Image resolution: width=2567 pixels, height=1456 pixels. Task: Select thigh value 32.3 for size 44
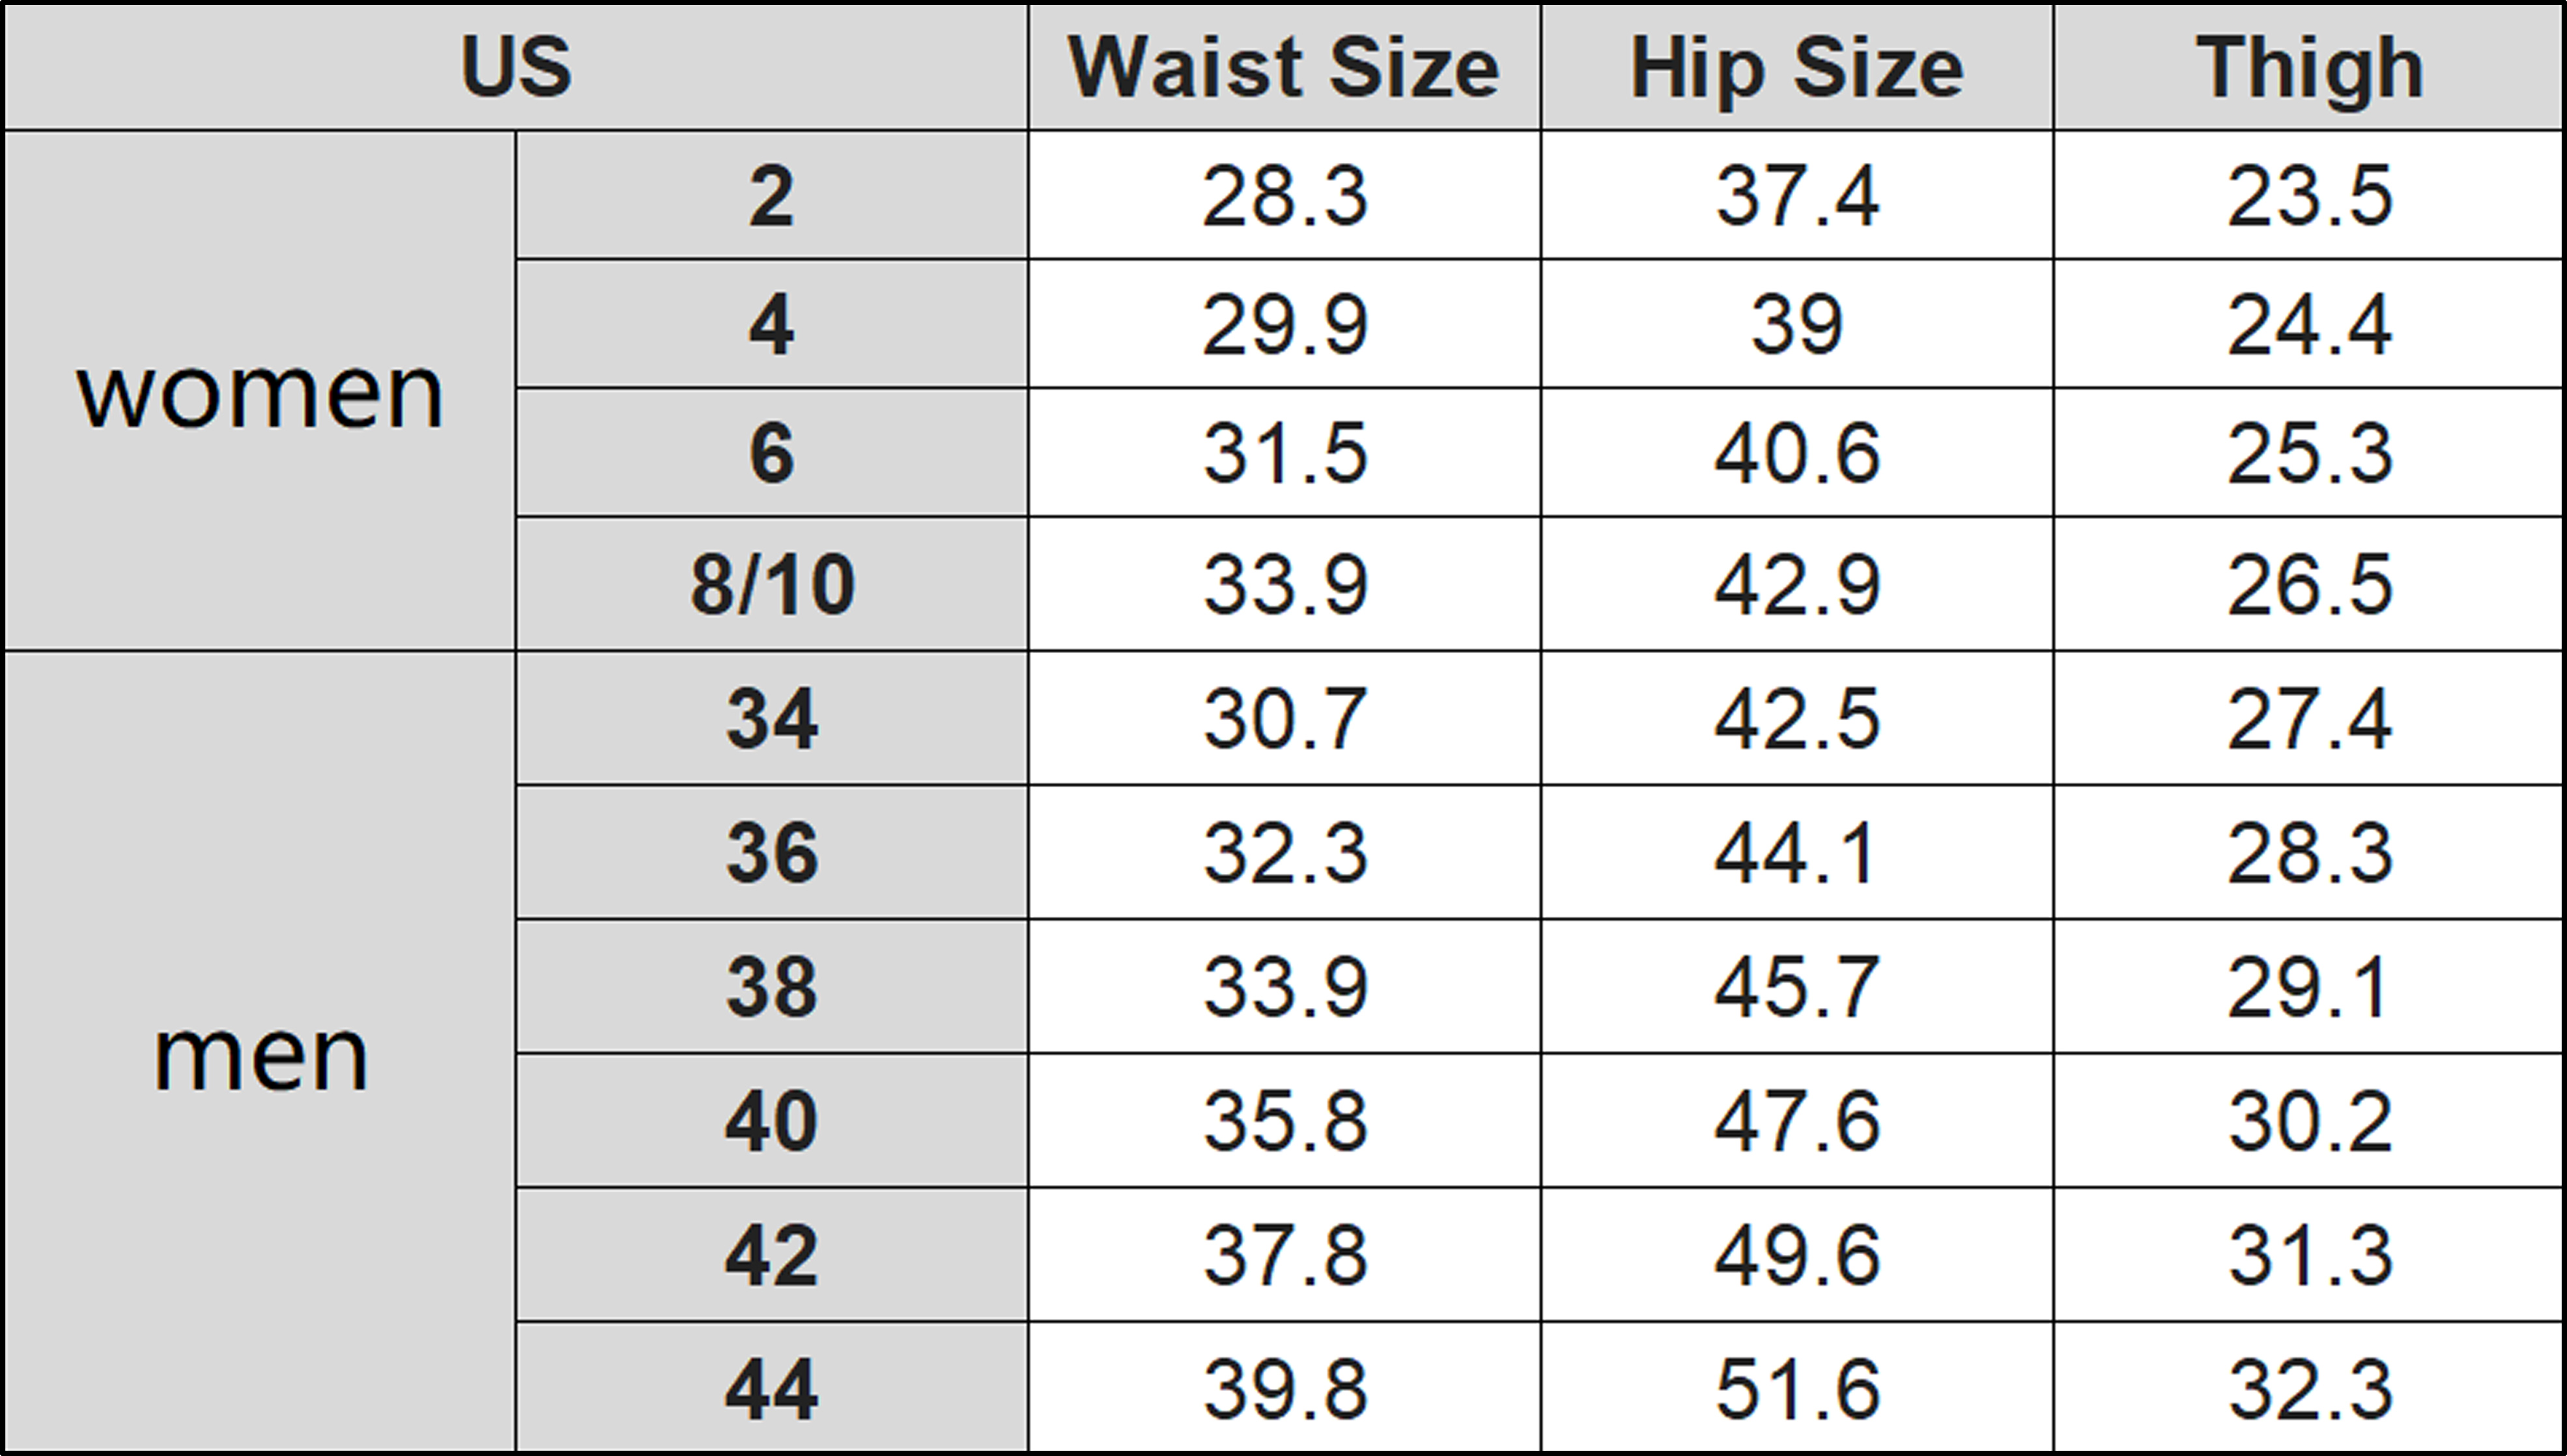[2309, 1389]
